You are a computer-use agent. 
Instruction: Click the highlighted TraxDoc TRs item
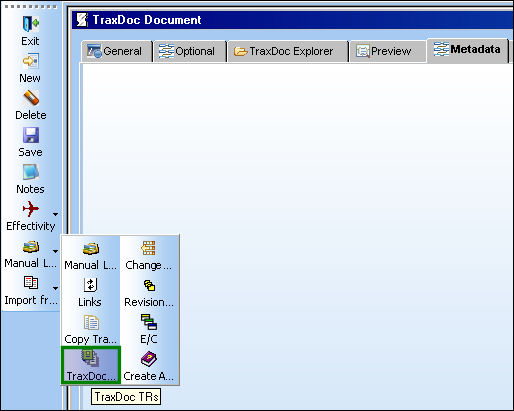(x=90, y=365)
